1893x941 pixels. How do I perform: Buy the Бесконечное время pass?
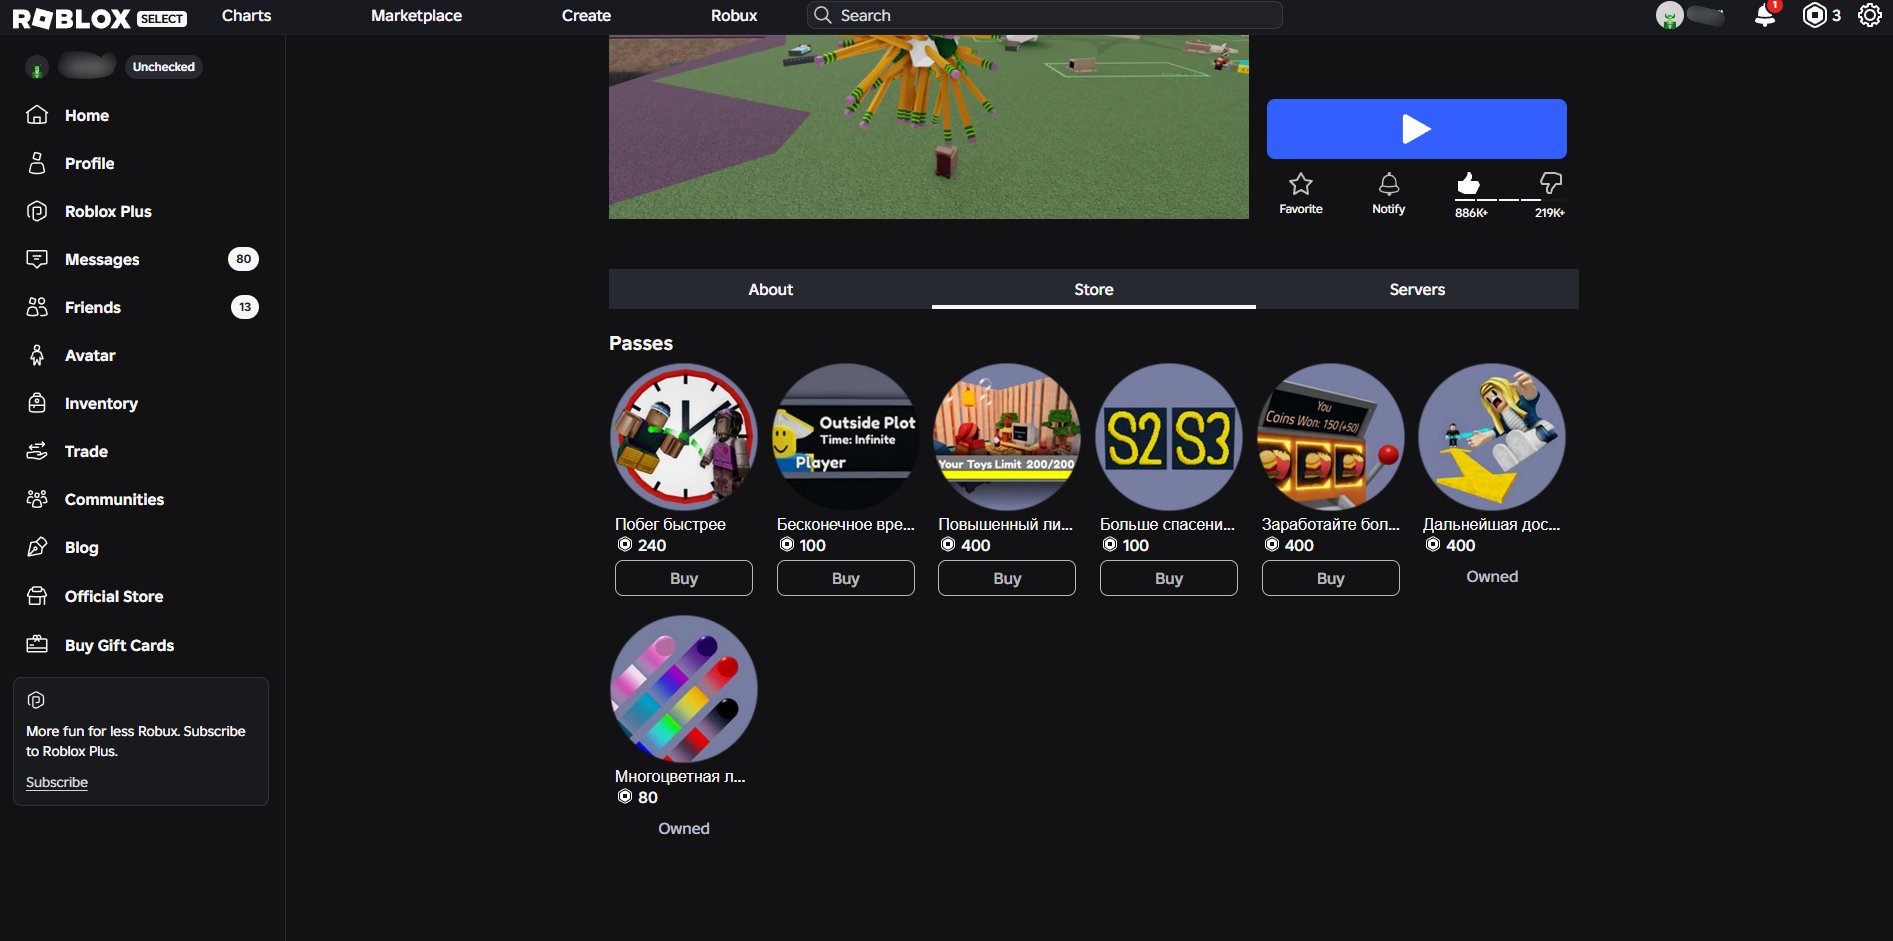[x=846, y=578]
